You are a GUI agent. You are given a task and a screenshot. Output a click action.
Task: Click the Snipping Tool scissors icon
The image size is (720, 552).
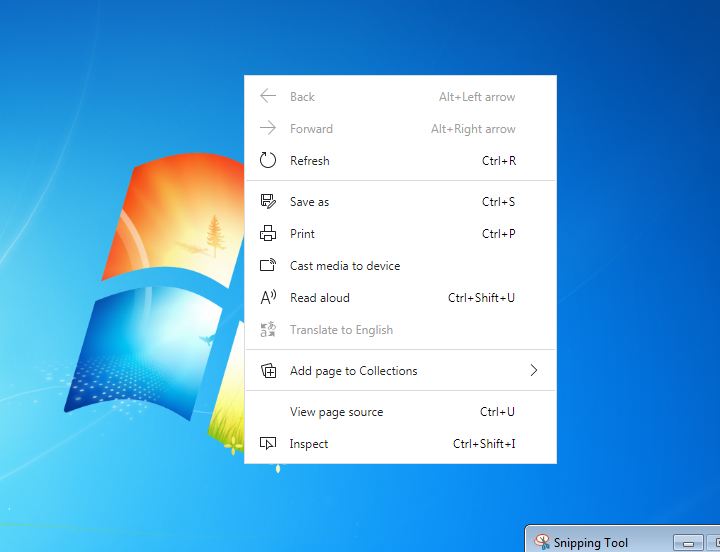542,542
